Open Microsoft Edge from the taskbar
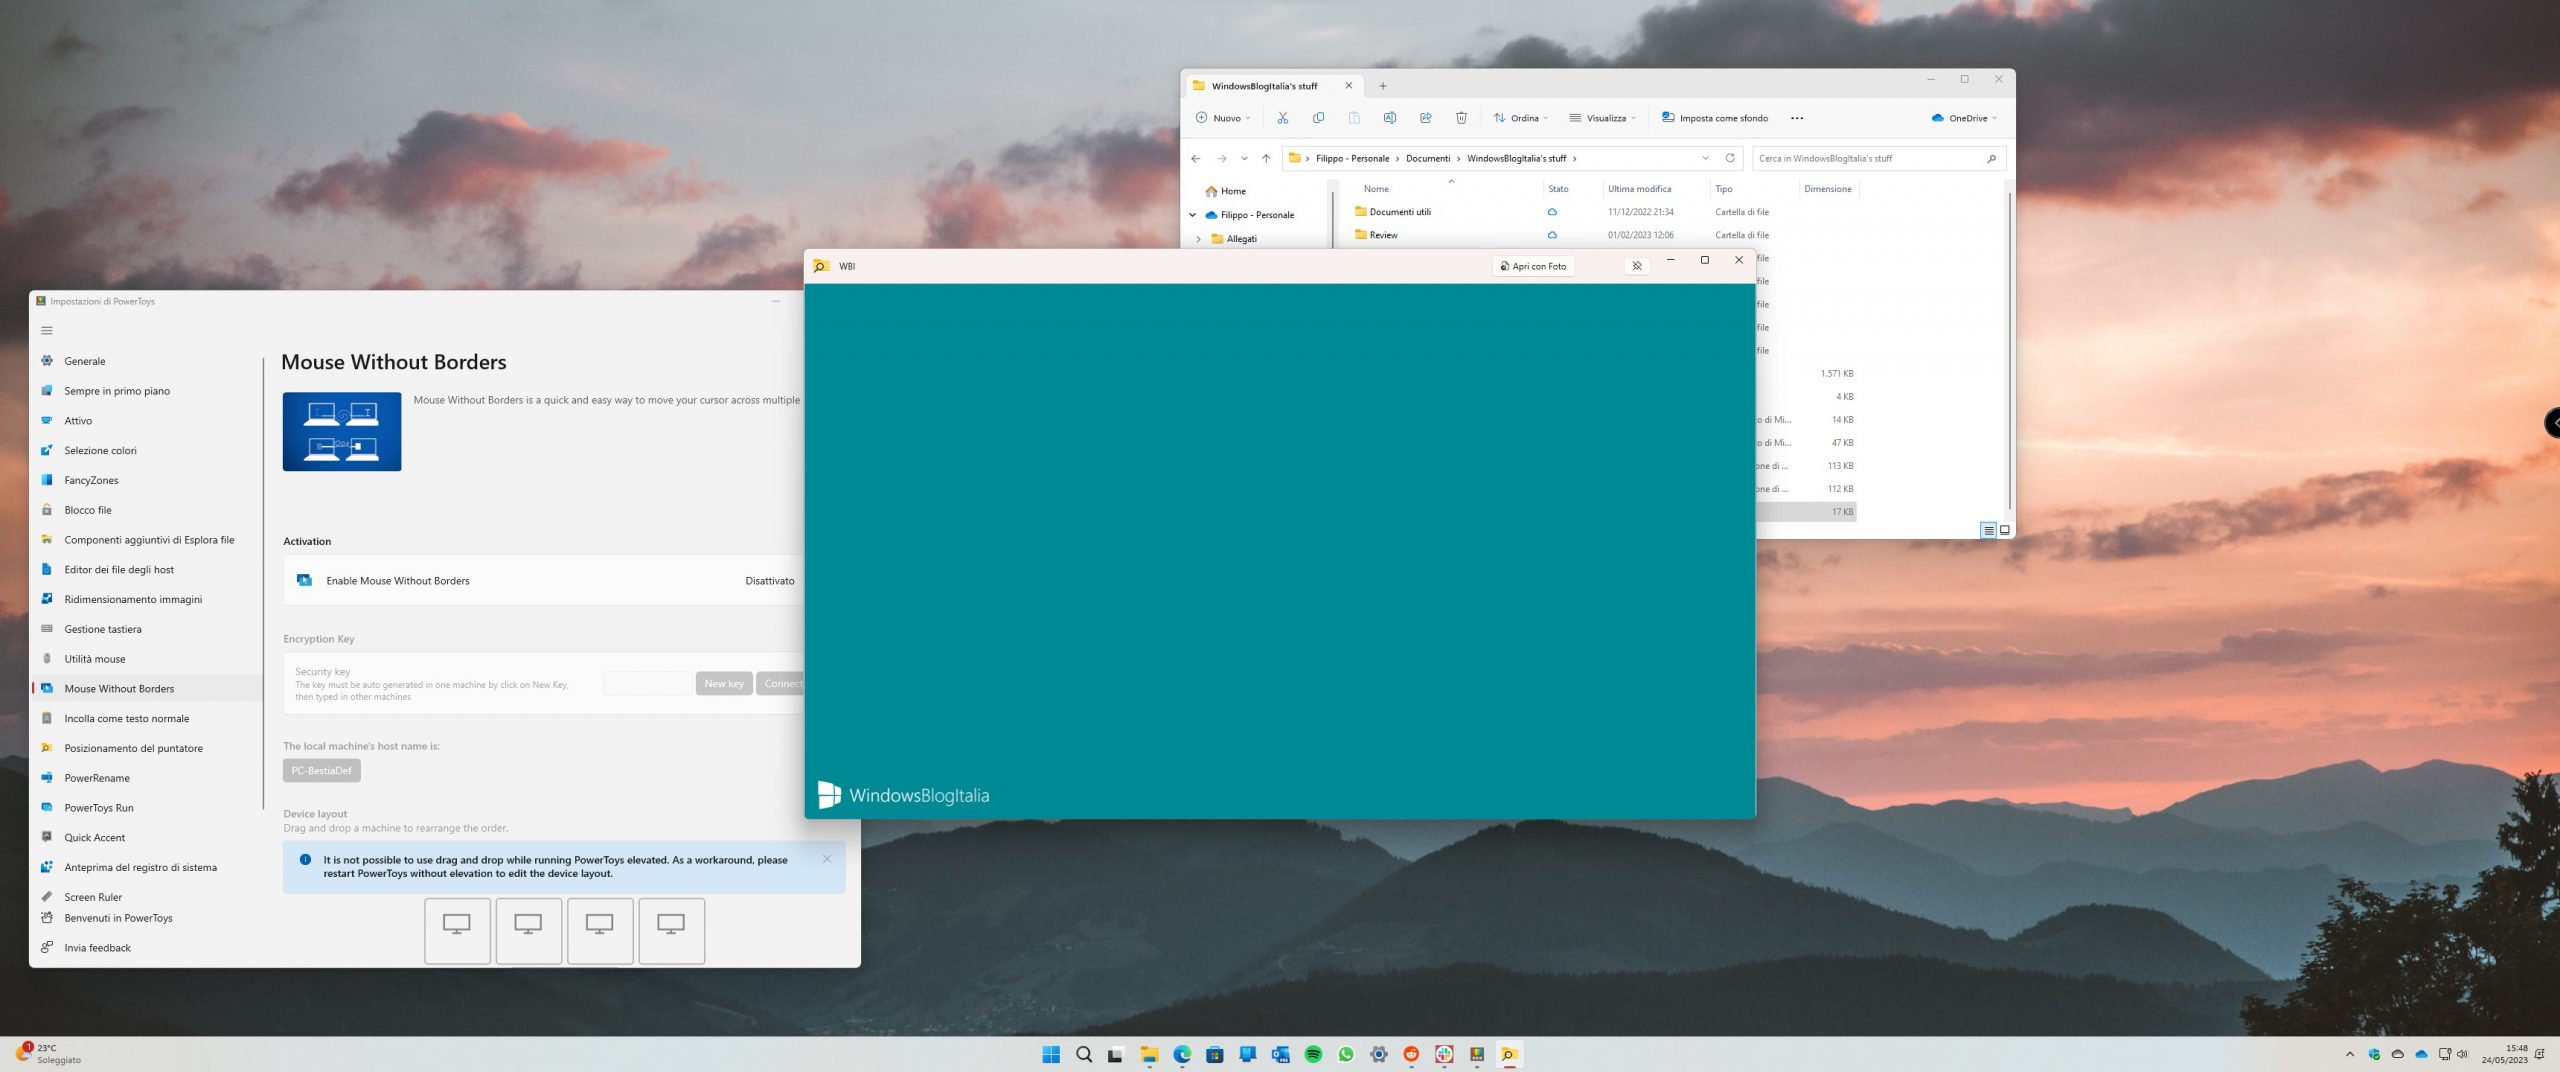The height and width of the screenshot is (1072, 2560). click(1182, 1054)
